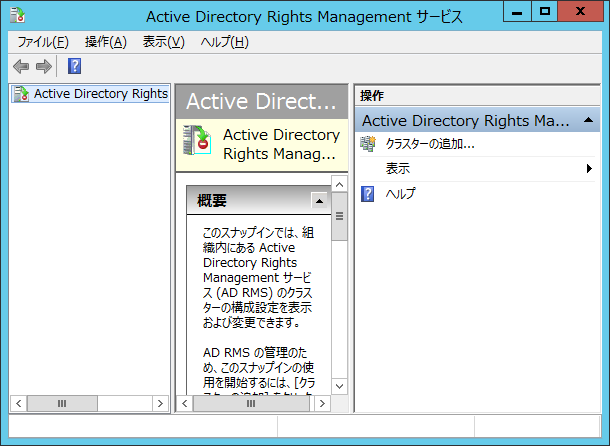
Task: Click the center pane horizontal scrollbar thumb
Action: click(251, 404)
